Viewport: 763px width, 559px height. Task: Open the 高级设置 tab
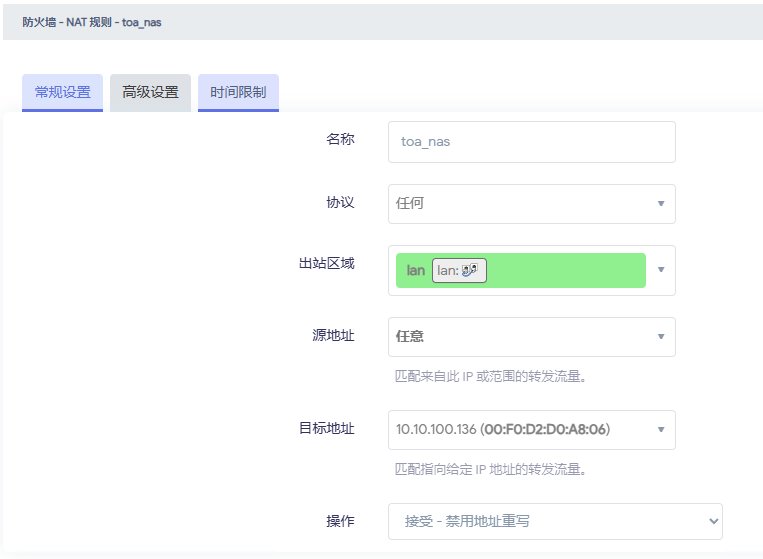150,92
